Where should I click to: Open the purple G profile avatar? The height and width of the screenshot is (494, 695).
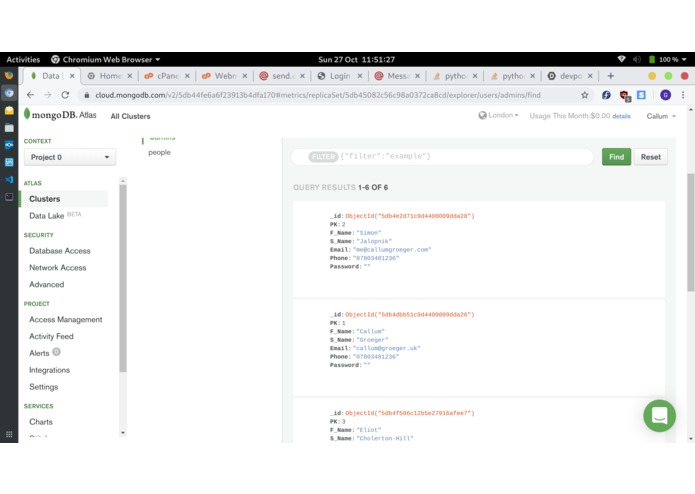click(x=665, y=95)
